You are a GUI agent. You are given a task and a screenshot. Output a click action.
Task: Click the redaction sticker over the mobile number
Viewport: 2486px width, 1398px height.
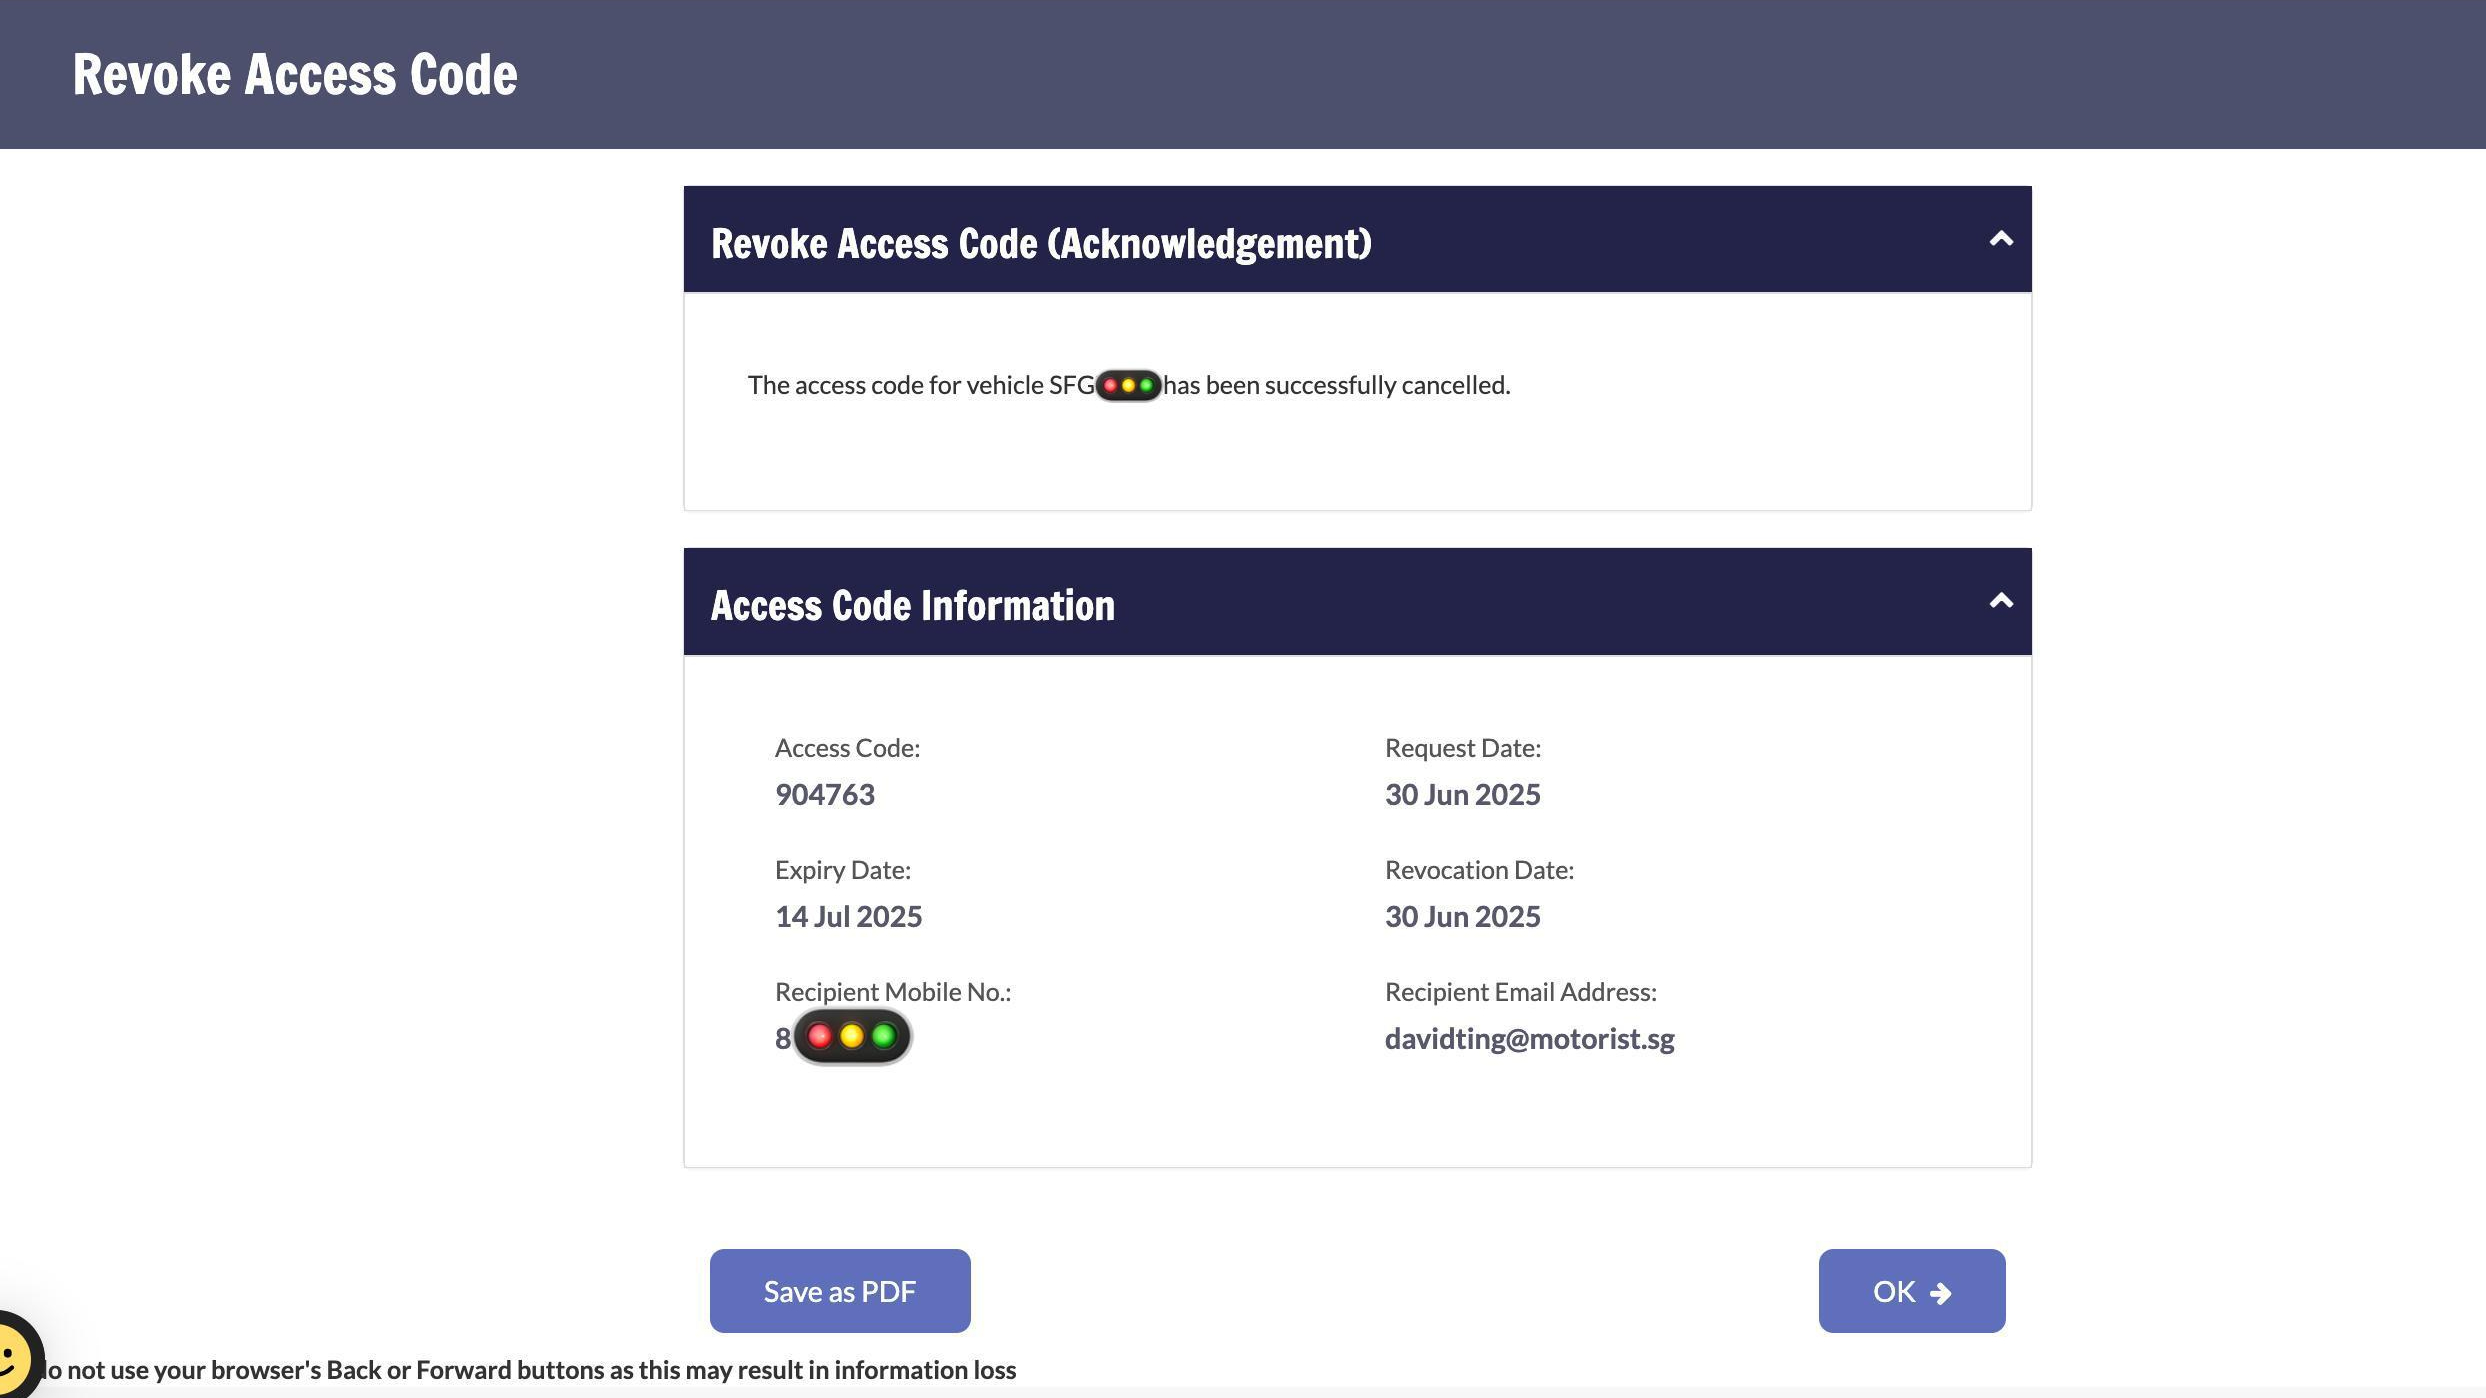tap(851, 1037)
